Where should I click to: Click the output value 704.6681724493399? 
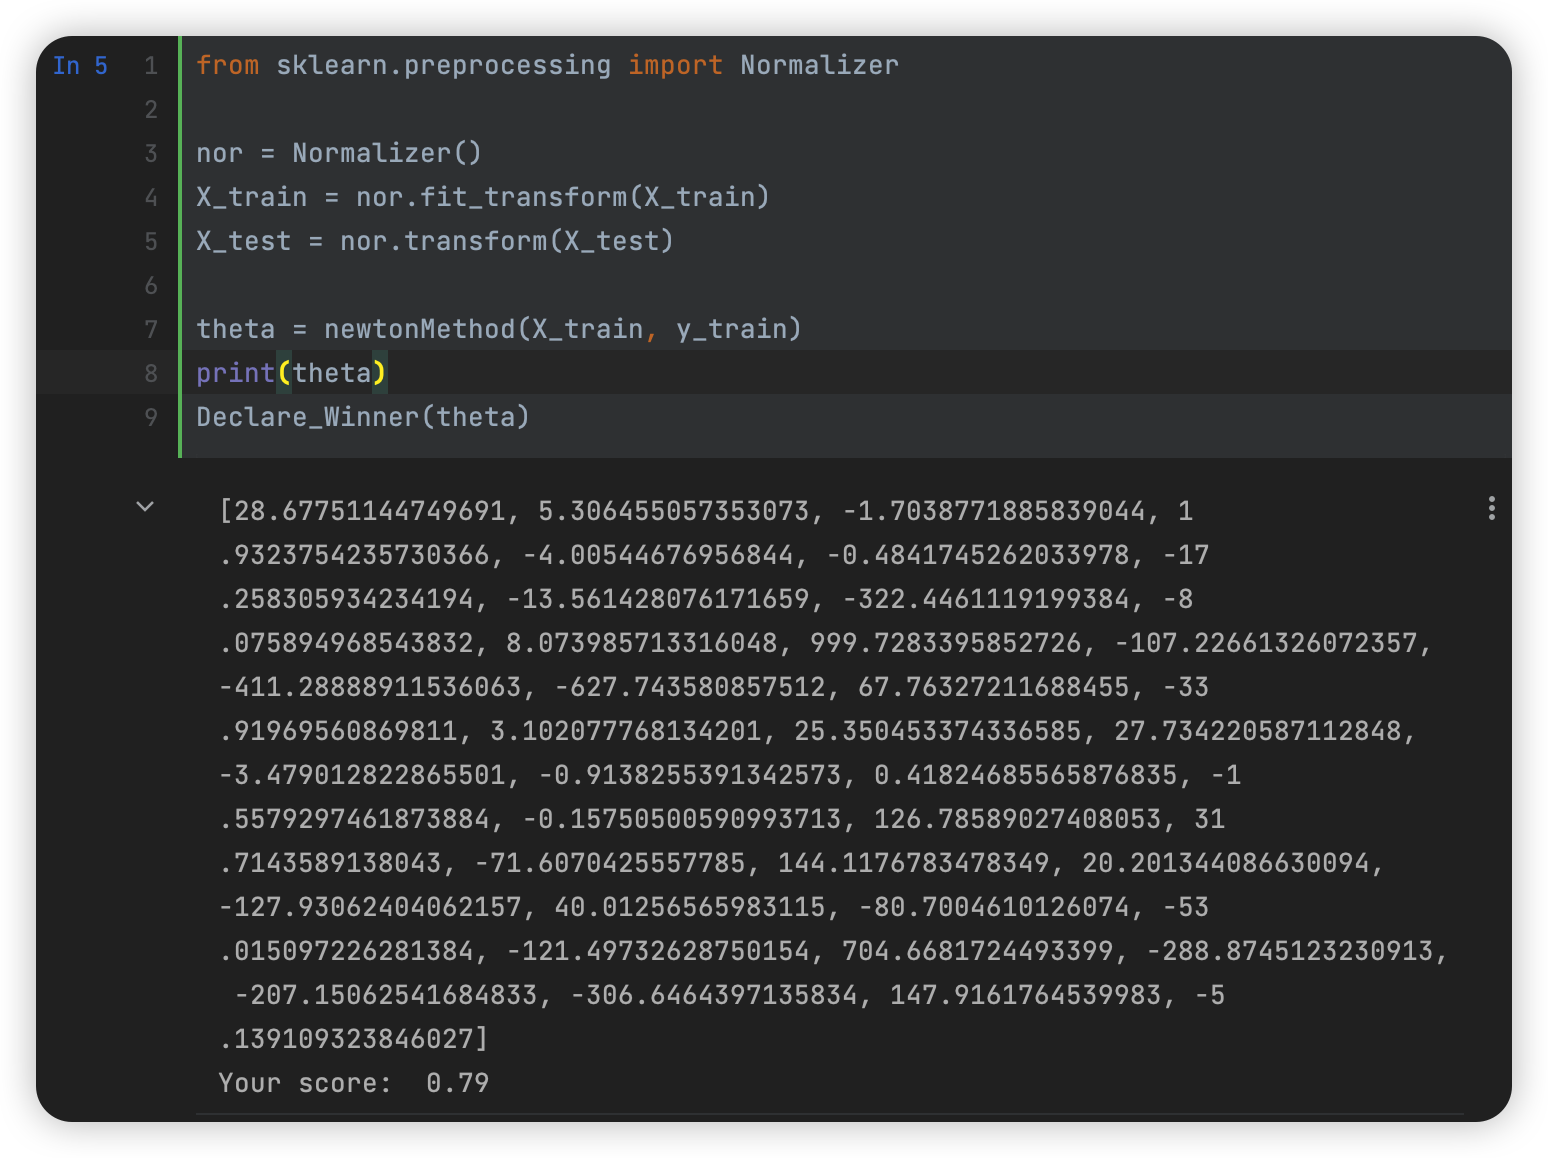[978, 951]
